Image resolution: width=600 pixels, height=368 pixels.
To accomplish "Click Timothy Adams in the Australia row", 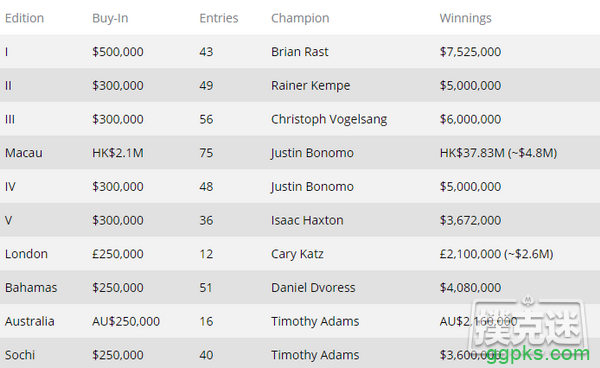I will pyautogui.click(x=315, y=321).
